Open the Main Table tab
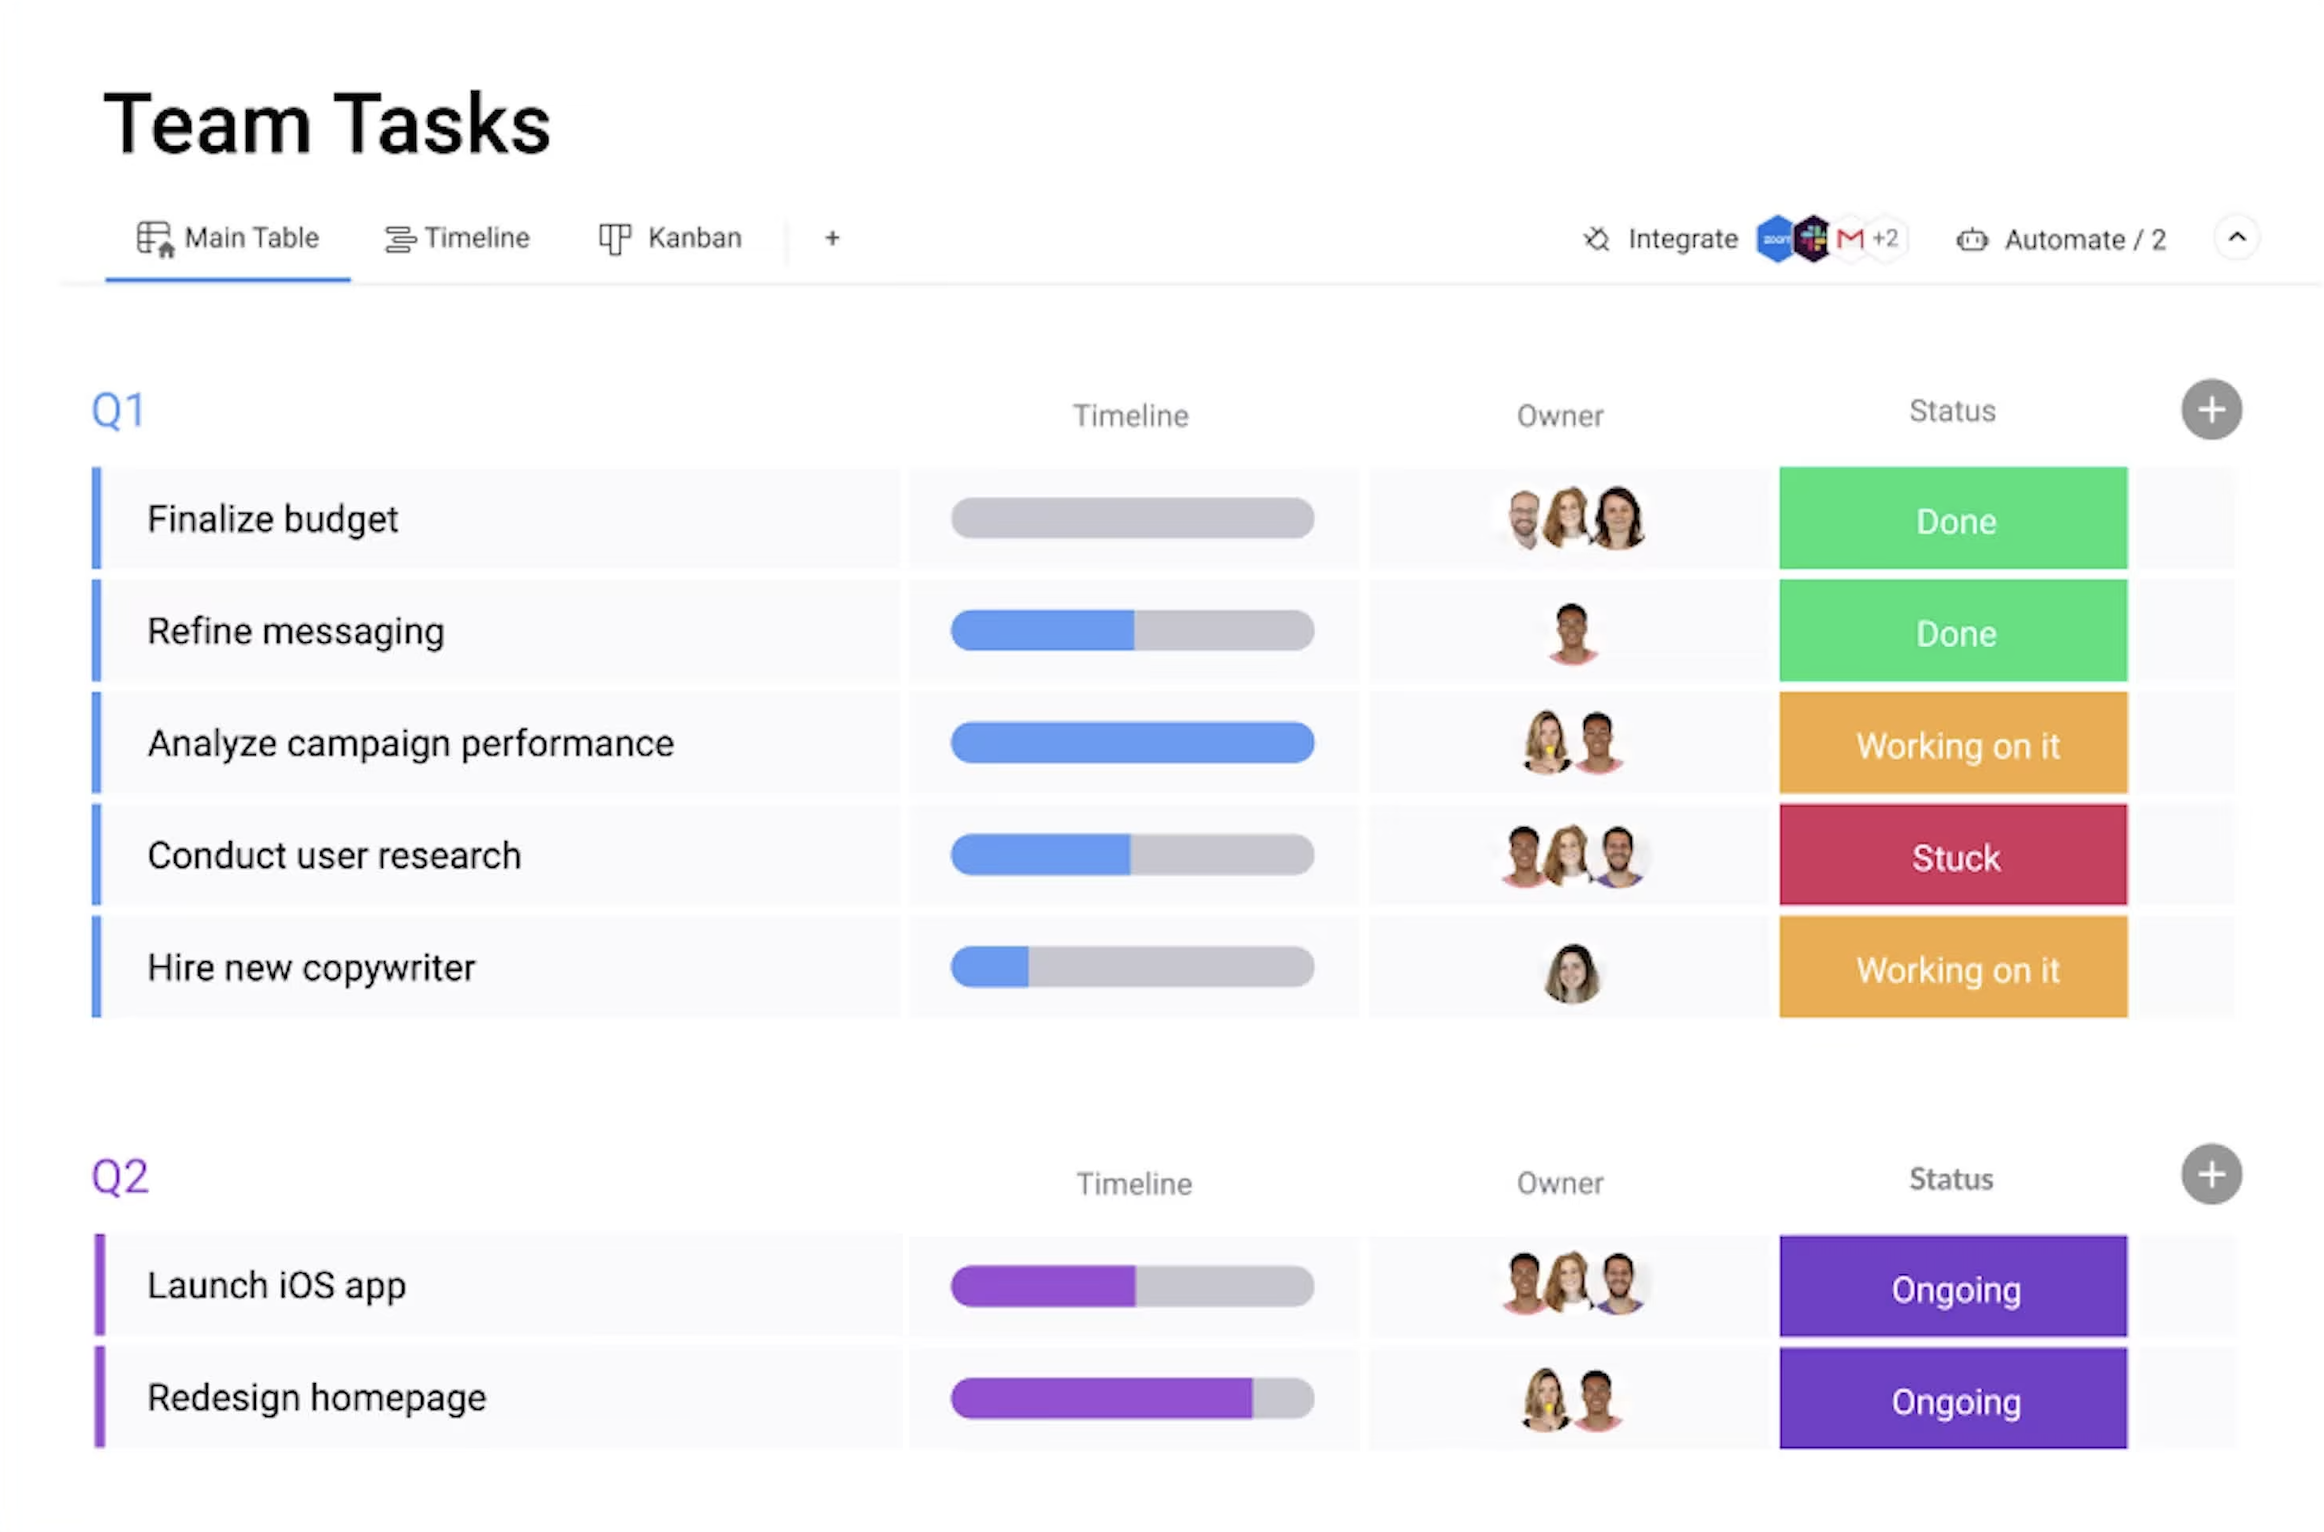The image size is (2324, 1532). pos(228,238)
